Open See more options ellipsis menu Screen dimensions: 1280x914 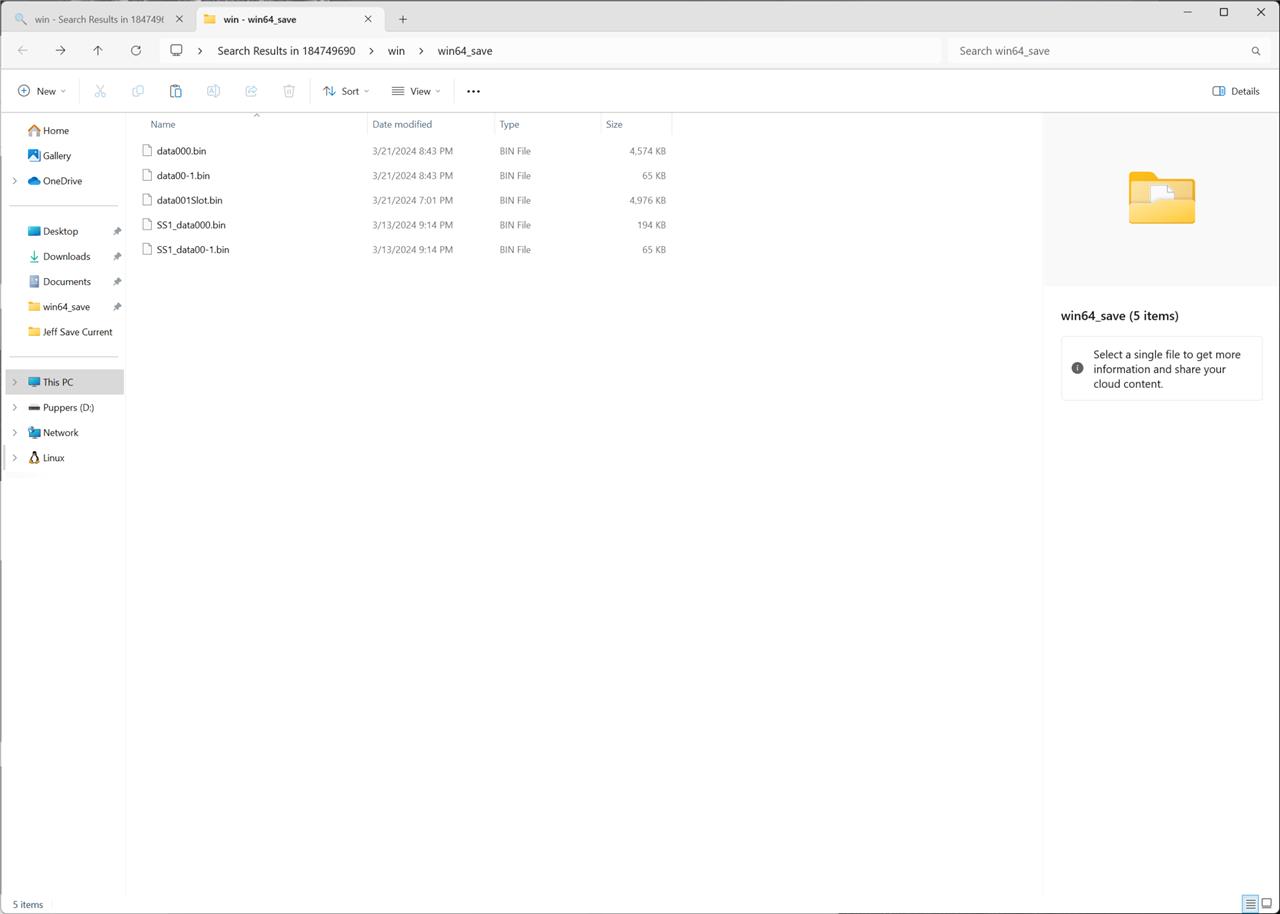coord(473,91)
